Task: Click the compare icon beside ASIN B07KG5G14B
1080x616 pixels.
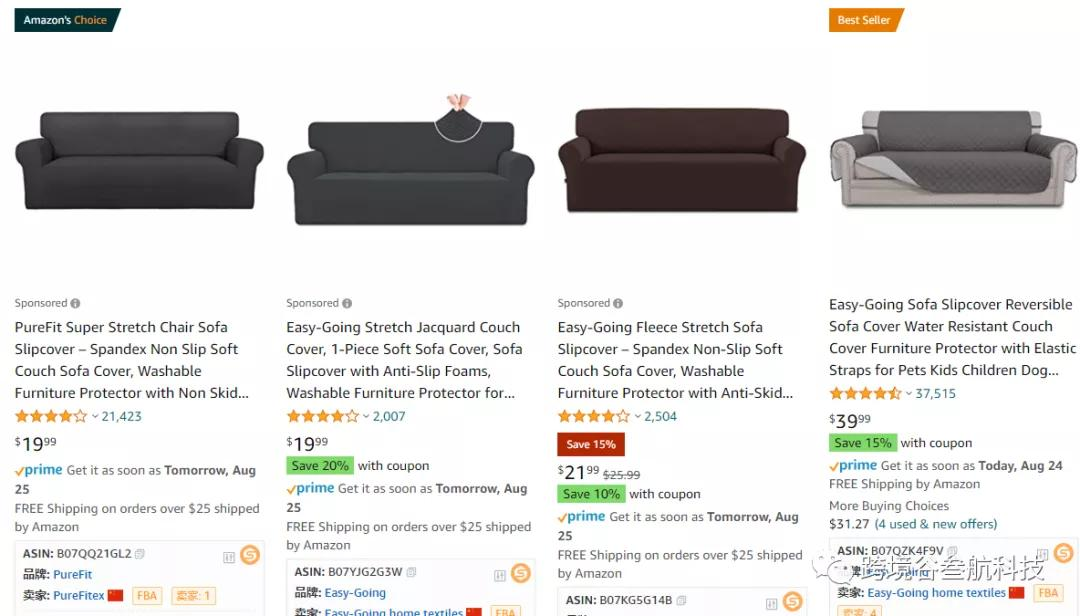Action: 771,601
